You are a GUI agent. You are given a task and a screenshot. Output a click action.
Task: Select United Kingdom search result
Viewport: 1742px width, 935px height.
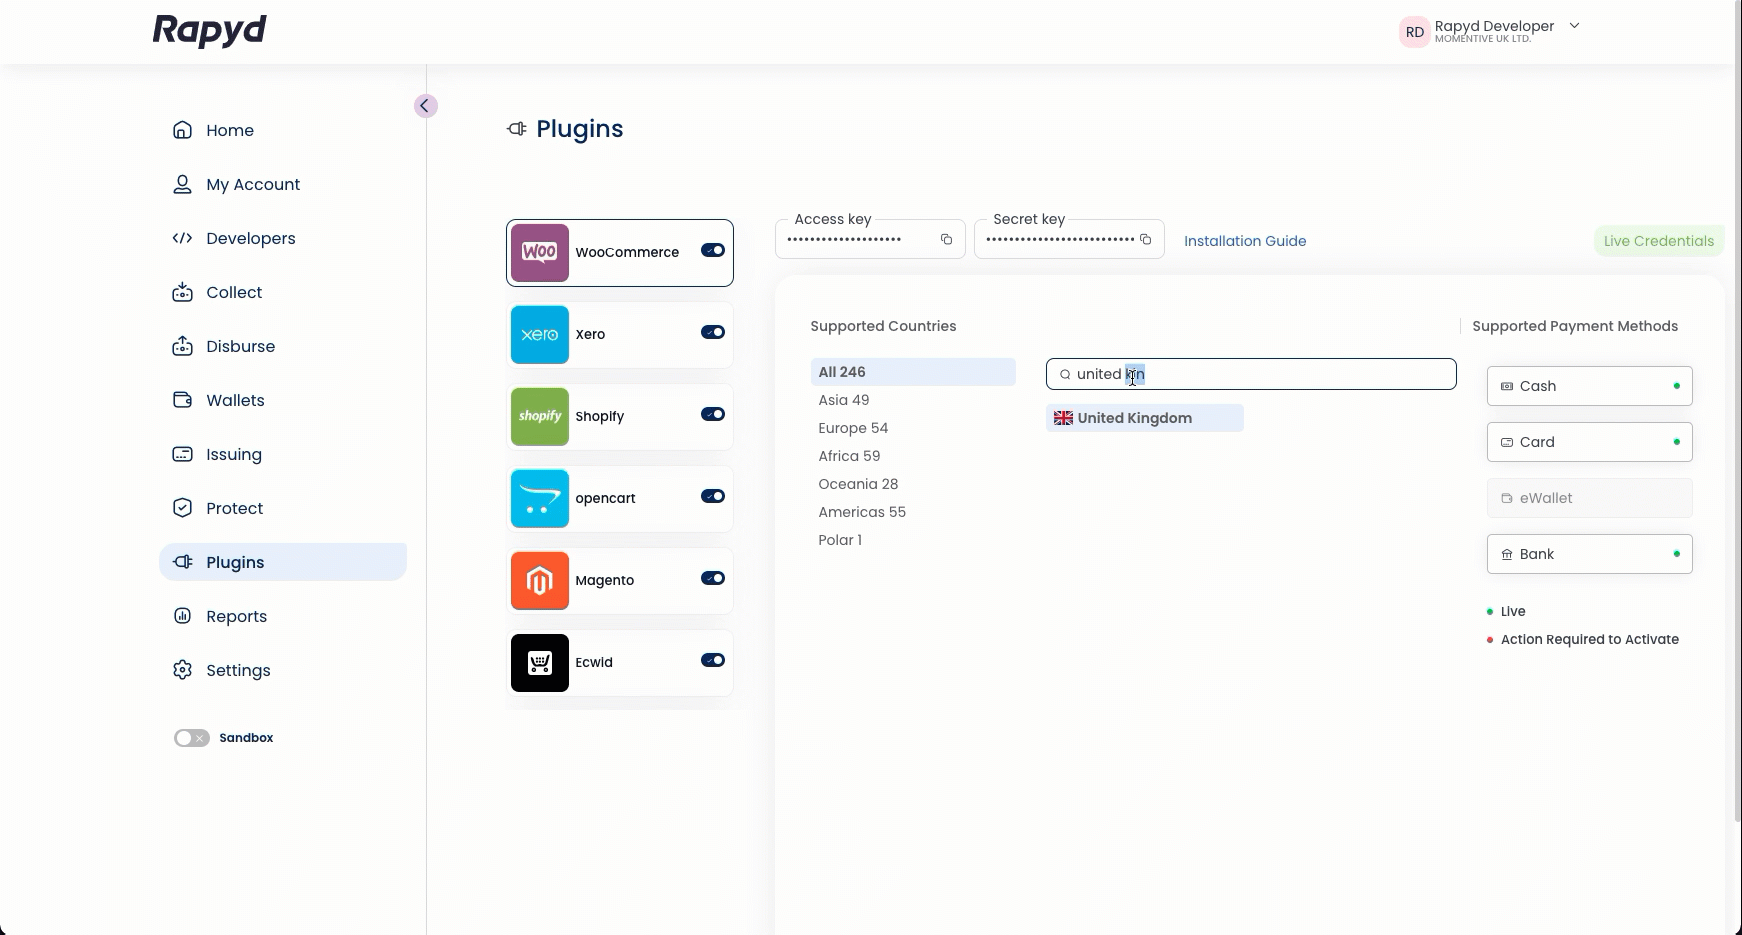point(1145,418)
